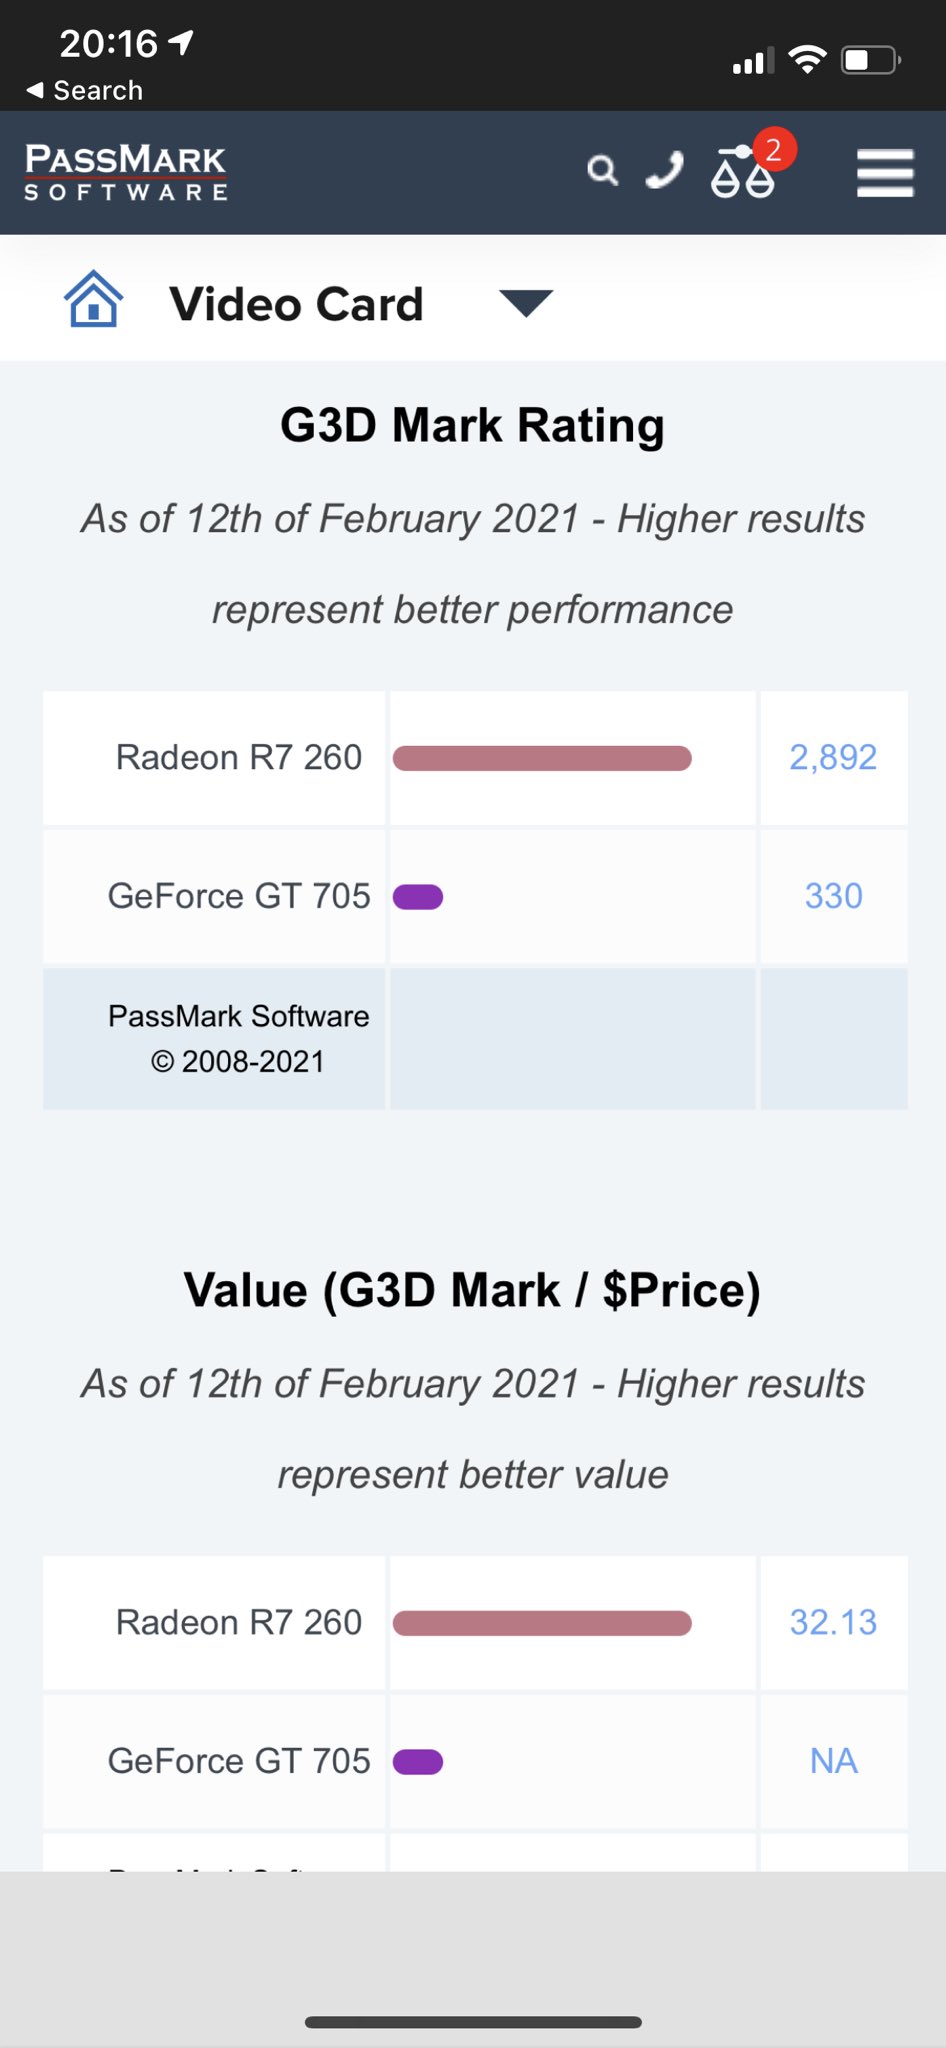Expand the Video Card dropdown arrow
Image resolution: width=946 pixels, height=2048 pixels.
point(526,303)
